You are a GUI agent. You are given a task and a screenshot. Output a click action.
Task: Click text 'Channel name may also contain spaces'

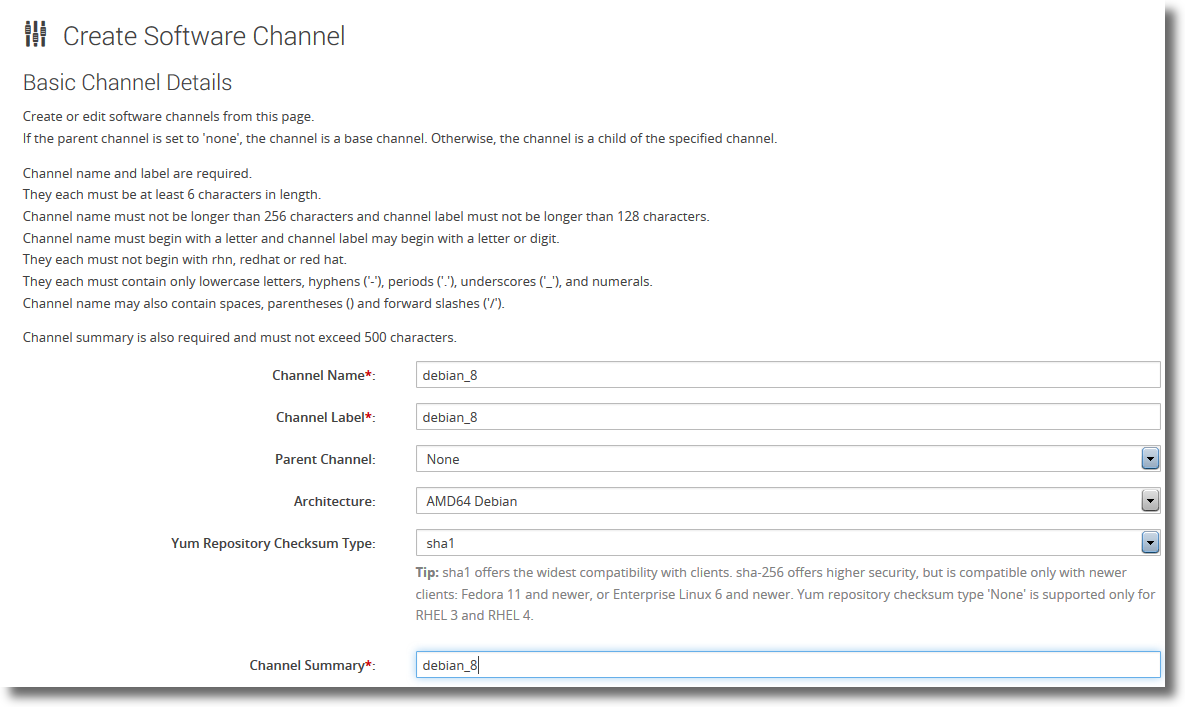(x=264, y=304)
